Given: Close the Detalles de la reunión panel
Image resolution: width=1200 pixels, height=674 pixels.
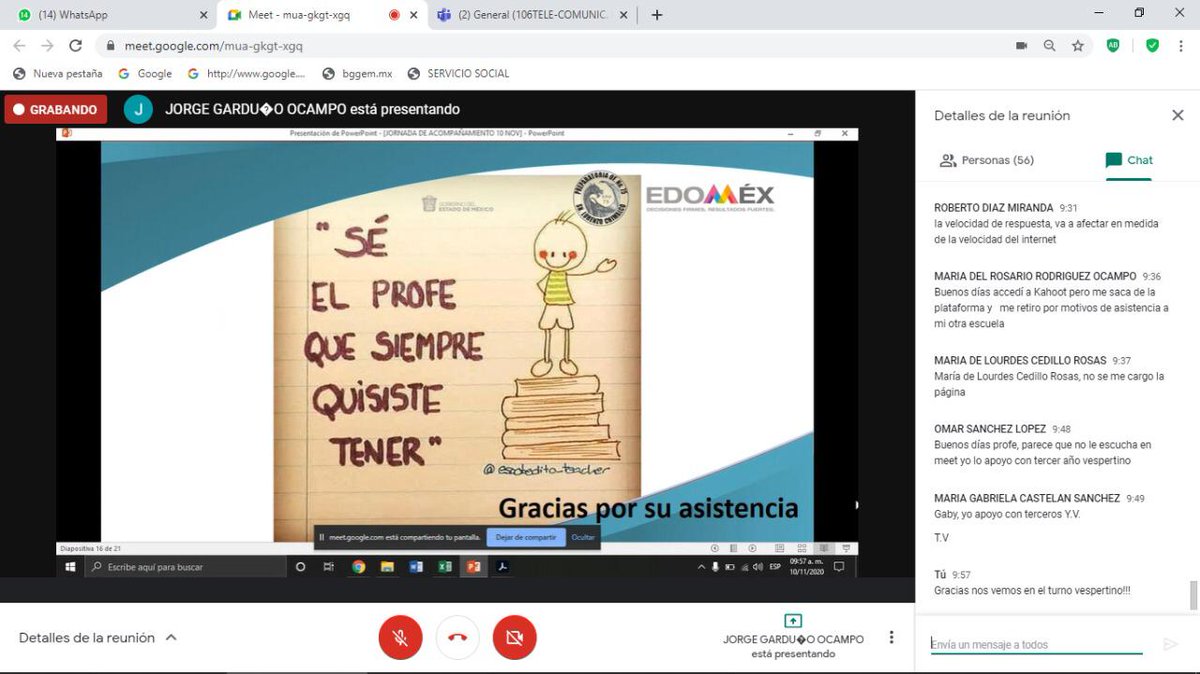Looking at the screenshot, I should click(x=1177, y=115).
